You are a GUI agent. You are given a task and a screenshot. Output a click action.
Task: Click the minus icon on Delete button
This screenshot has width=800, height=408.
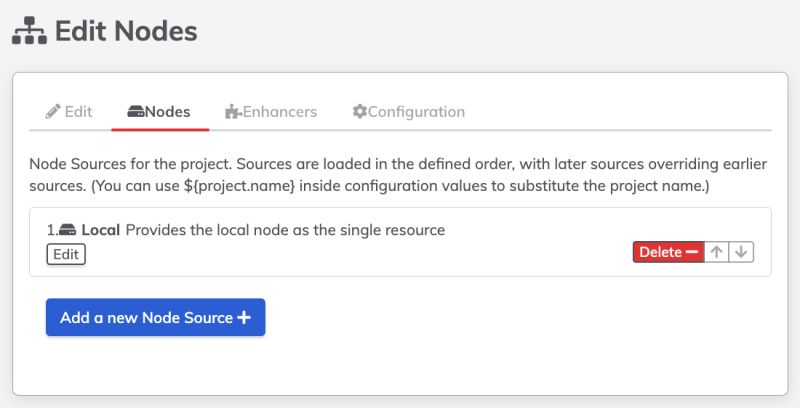click(692, 252)
